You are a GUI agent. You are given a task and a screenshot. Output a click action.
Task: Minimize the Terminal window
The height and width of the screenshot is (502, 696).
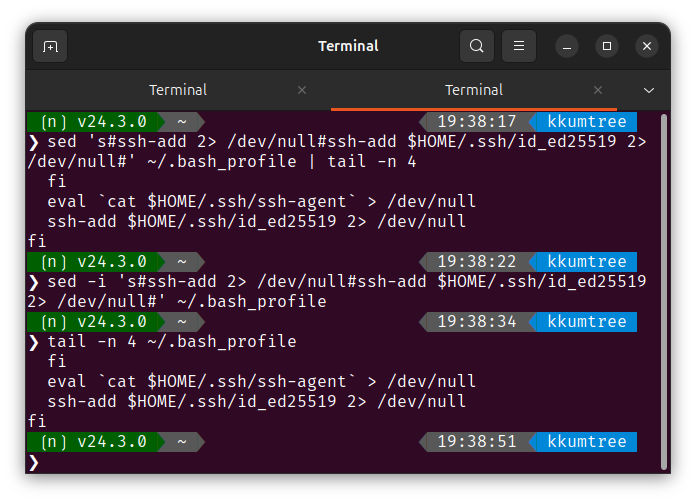(x=567, y=46)
